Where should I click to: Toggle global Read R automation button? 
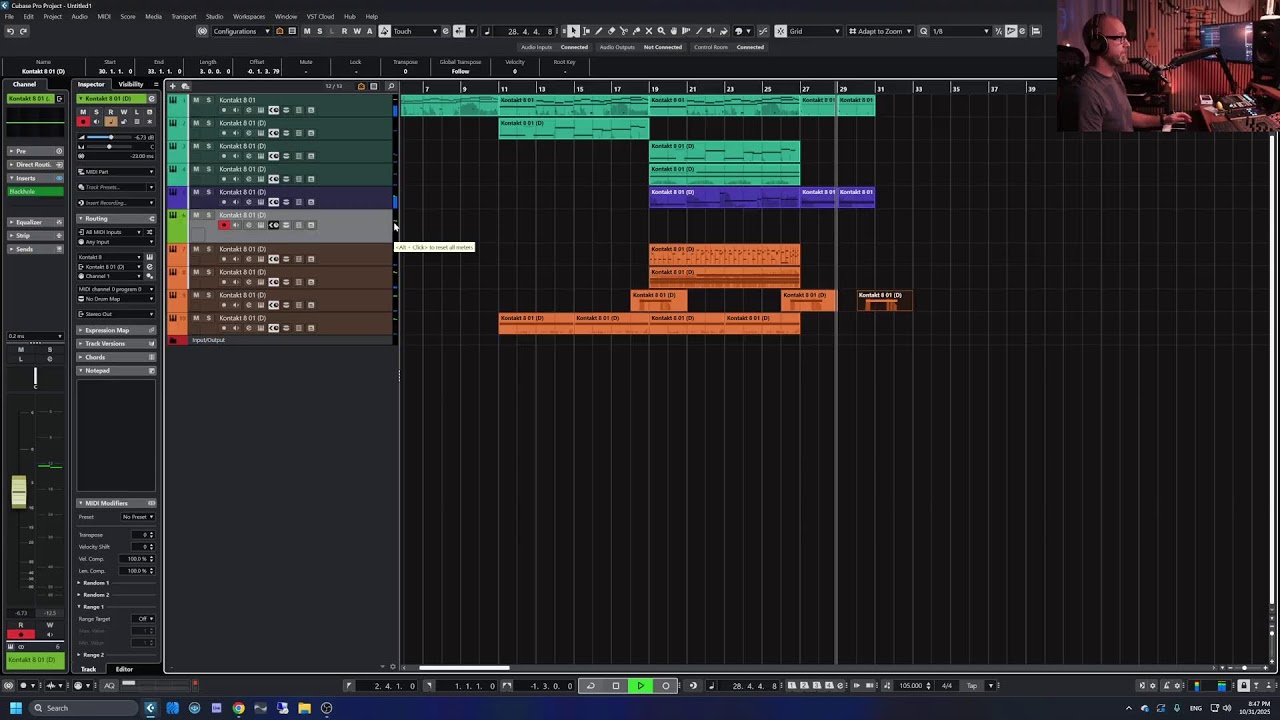pos(344,31)
